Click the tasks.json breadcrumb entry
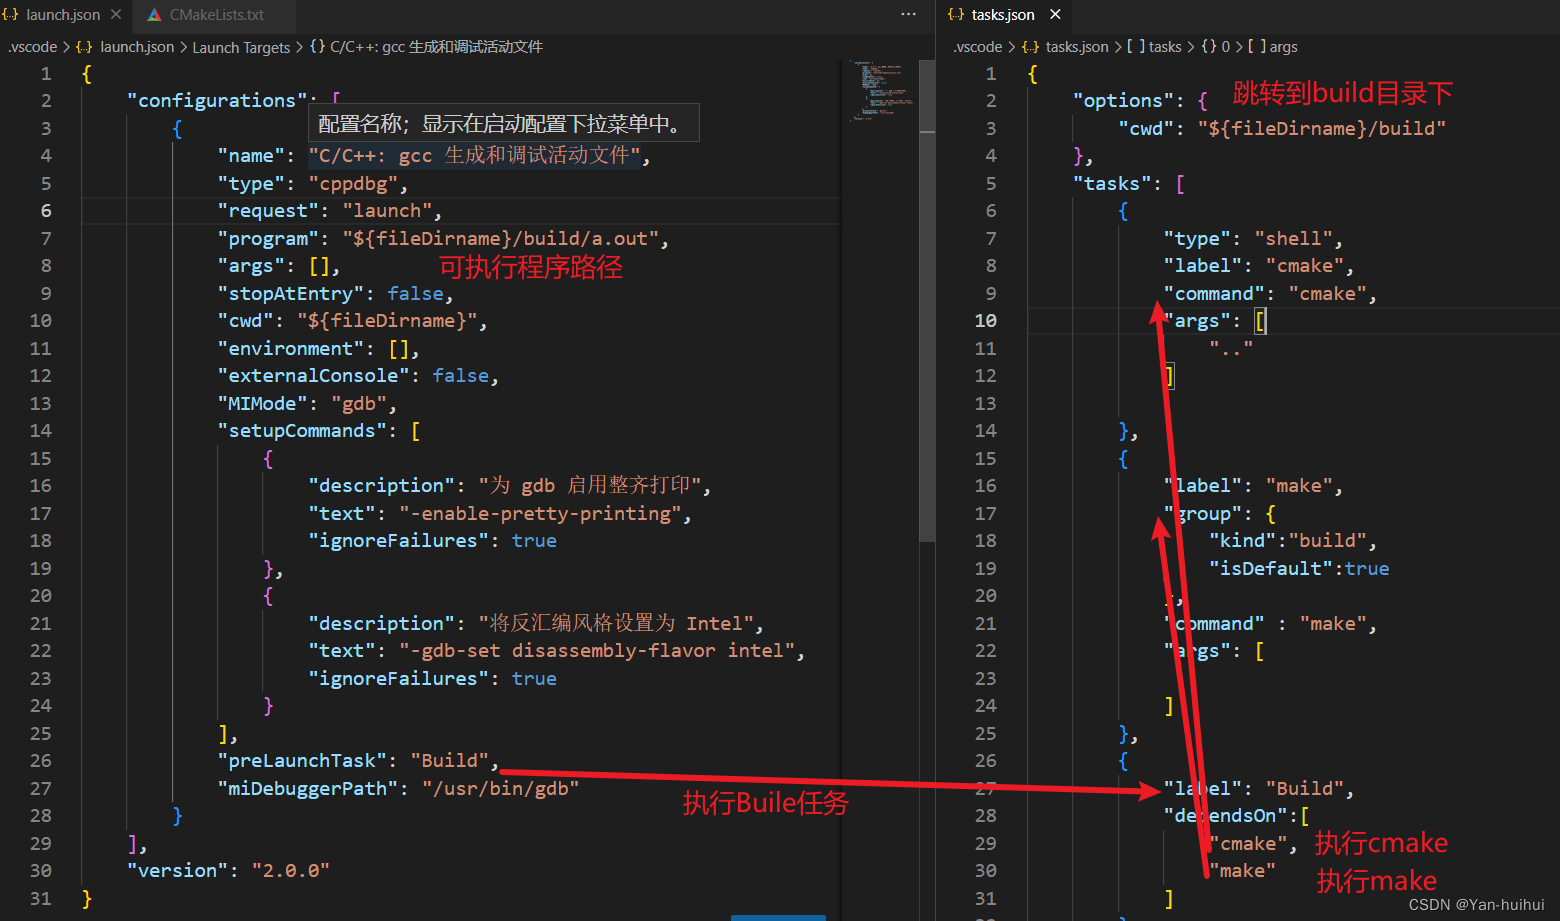1560x921 pixels. (x=1076, y=46)
